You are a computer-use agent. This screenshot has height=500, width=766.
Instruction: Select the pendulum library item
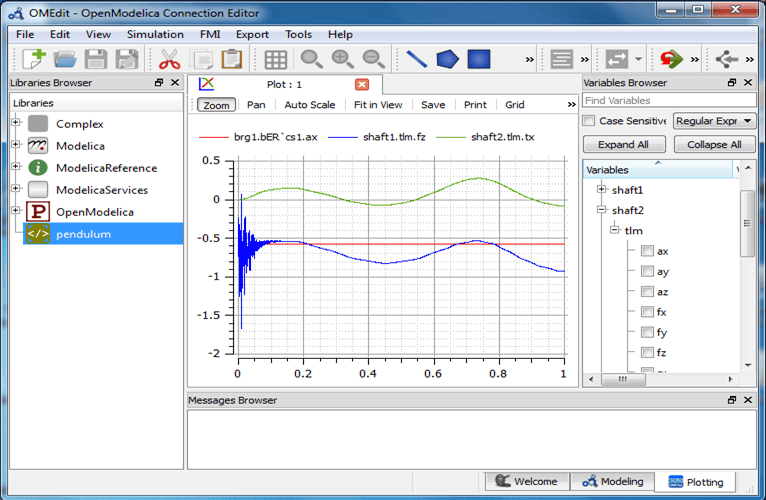[x=103, y=234]
